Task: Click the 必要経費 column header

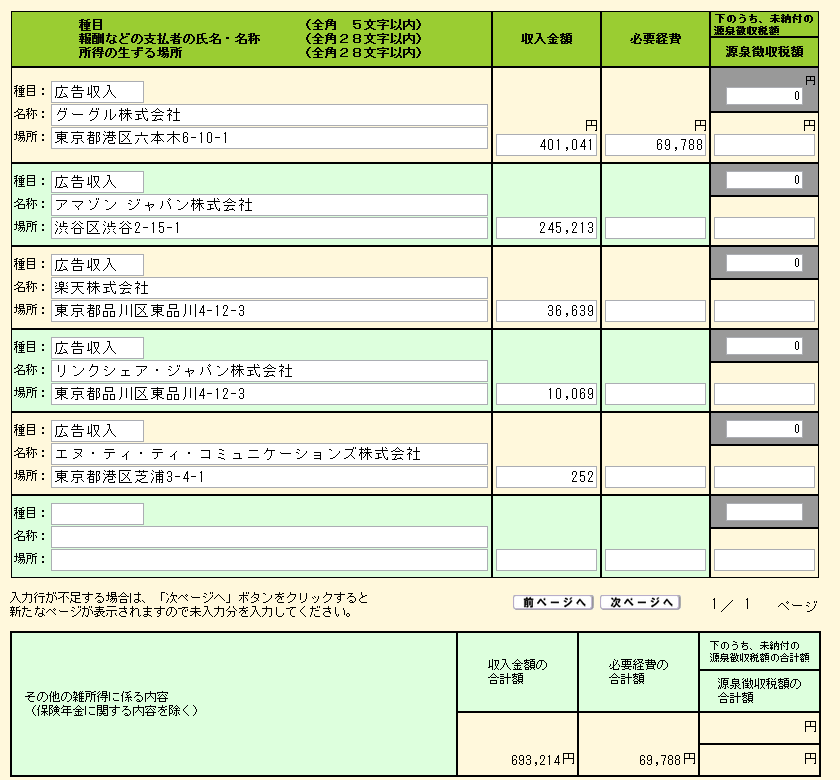Action: point(655,39)
